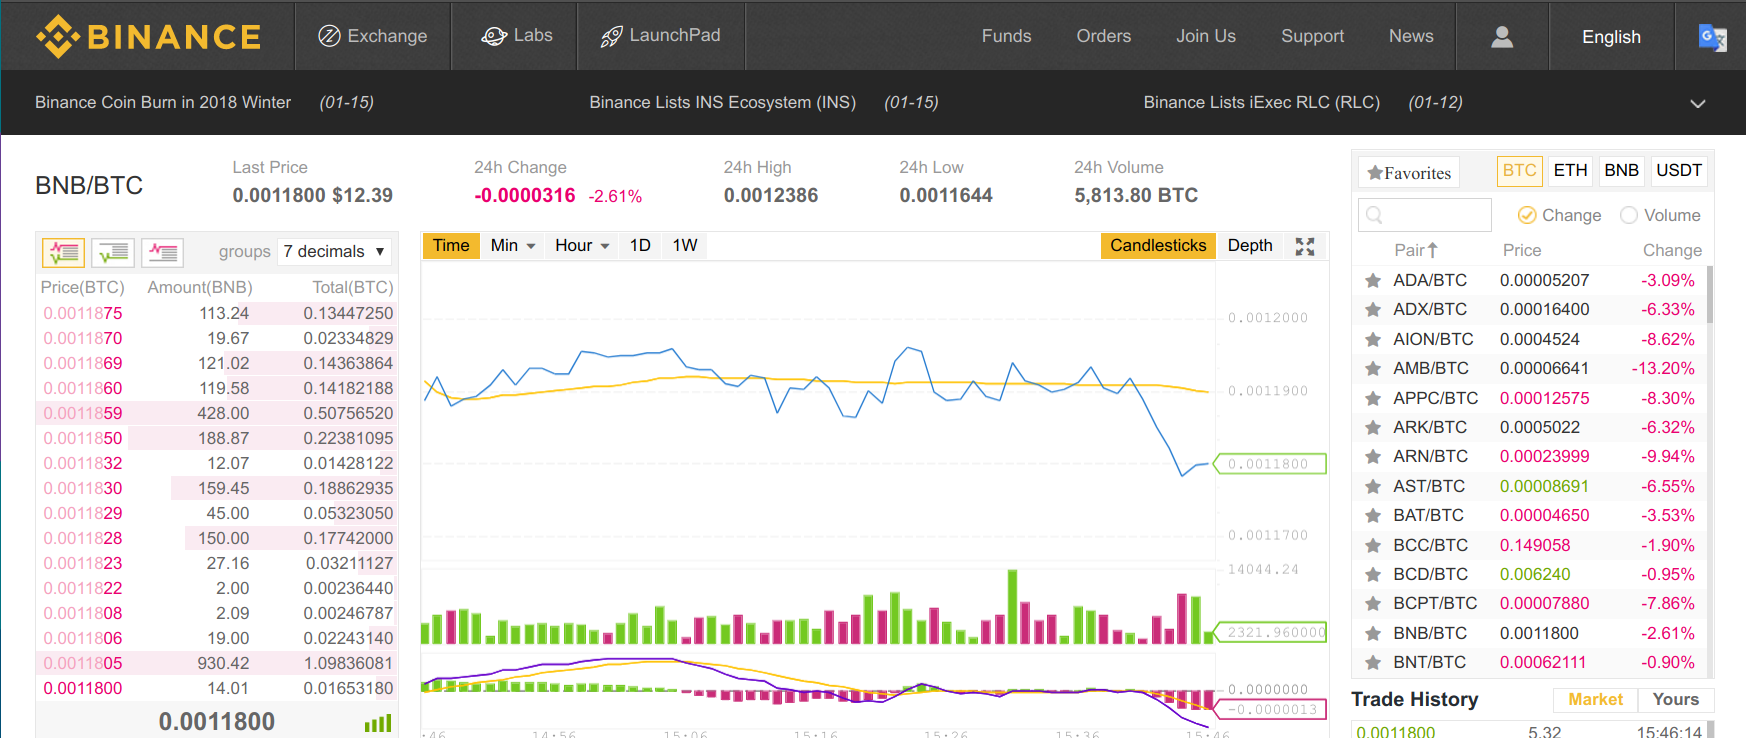Select the 1W chart interval
This screenshot has width=1746, height=738.
coord(685,246)
